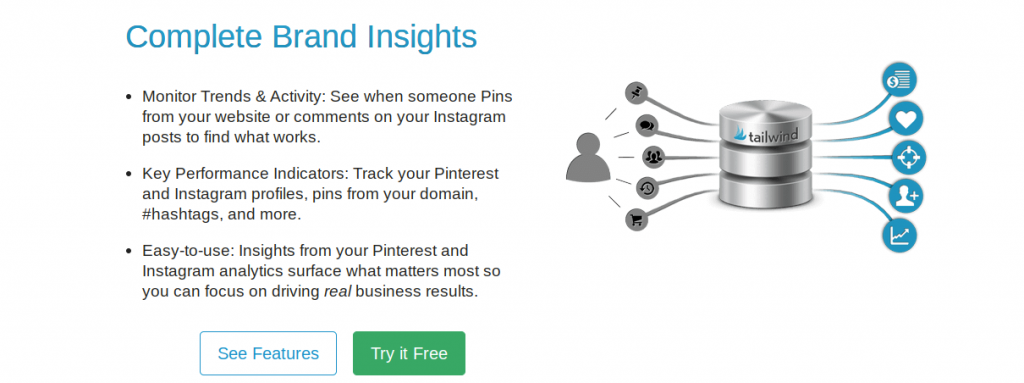The height and width of the screenshot is (383, 1024).
Task: Select the gray group of people icon
Action: coord(653,157)
